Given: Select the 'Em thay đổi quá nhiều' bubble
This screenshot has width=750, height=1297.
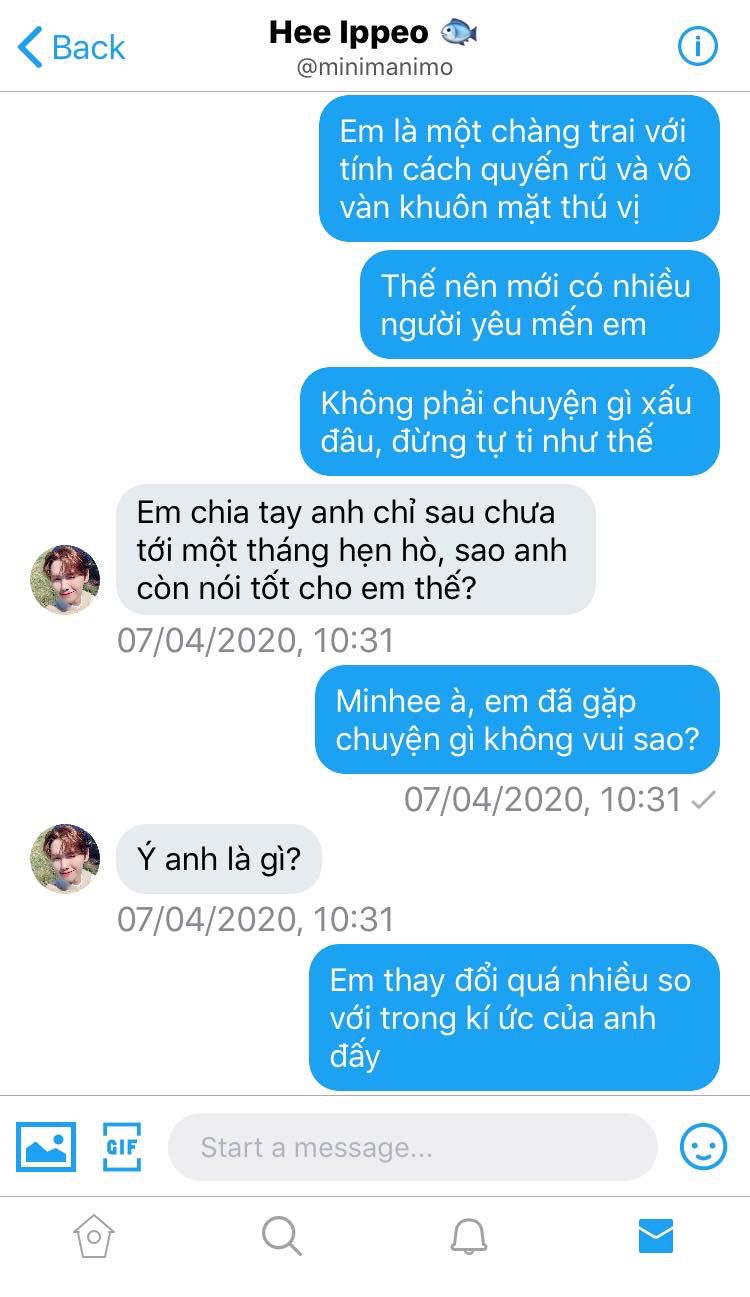Looking at the screenshot, I should [514, 1017].
